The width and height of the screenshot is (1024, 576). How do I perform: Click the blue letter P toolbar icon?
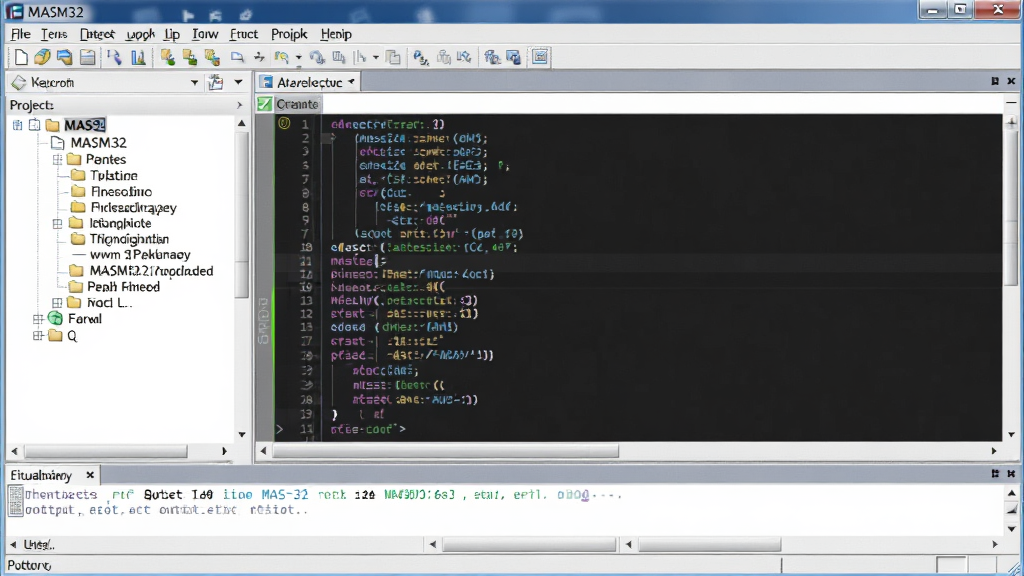[421, 57]
